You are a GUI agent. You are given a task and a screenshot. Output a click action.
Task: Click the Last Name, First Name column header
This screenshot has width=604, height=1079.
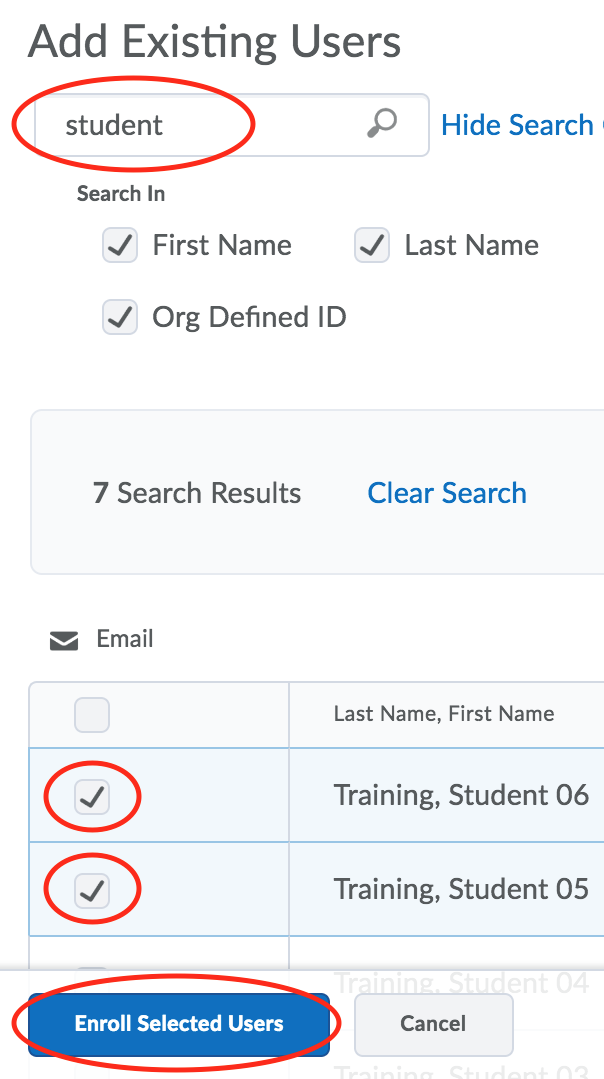coord(444,714)
